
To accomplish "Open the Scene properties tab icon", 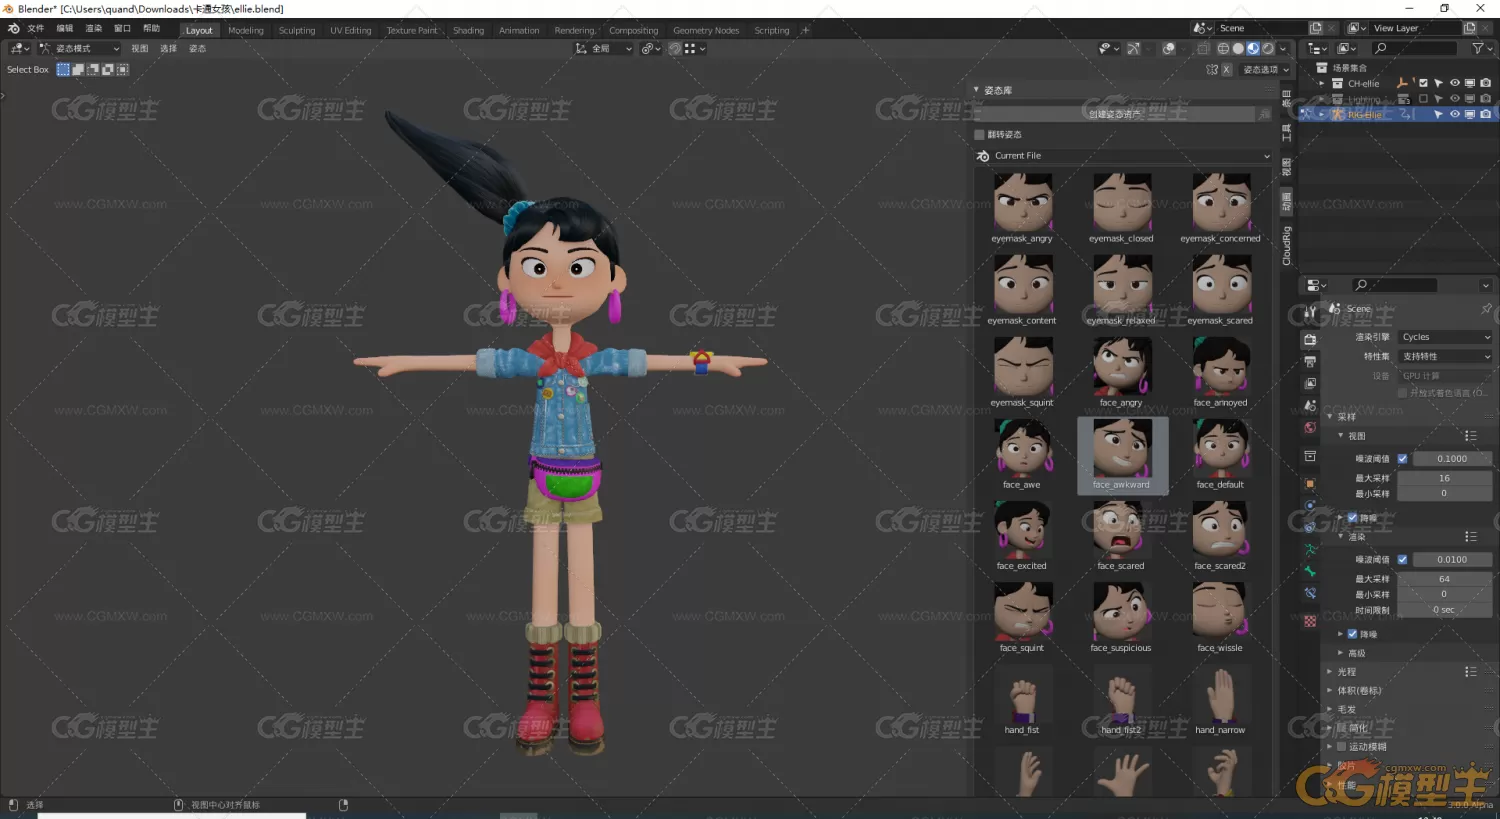I will click(x=1310, y=406).
